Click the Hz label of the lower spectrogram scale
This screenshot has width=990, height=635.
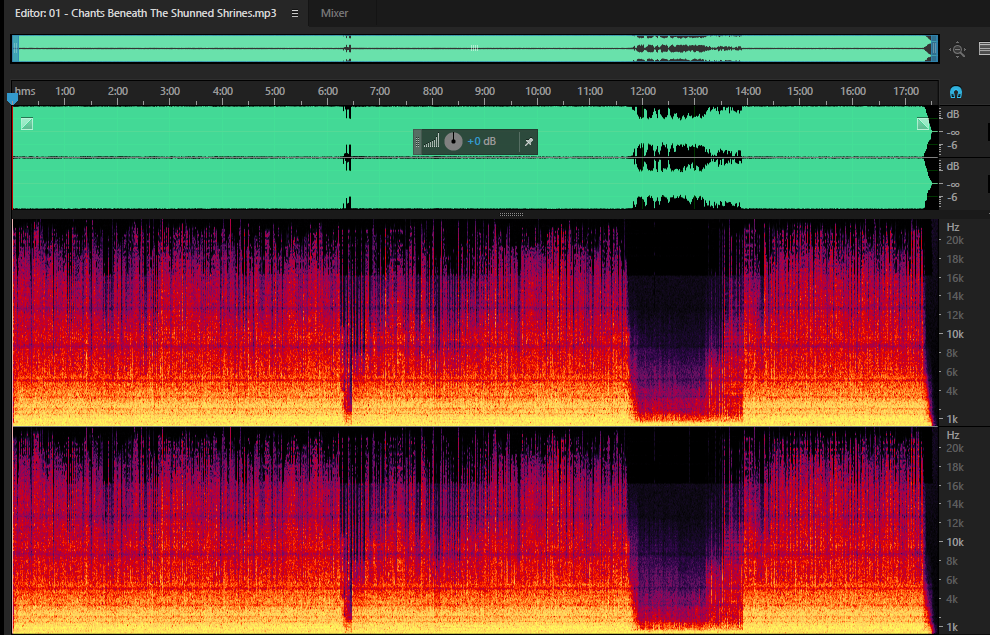(x=953, y=436)
